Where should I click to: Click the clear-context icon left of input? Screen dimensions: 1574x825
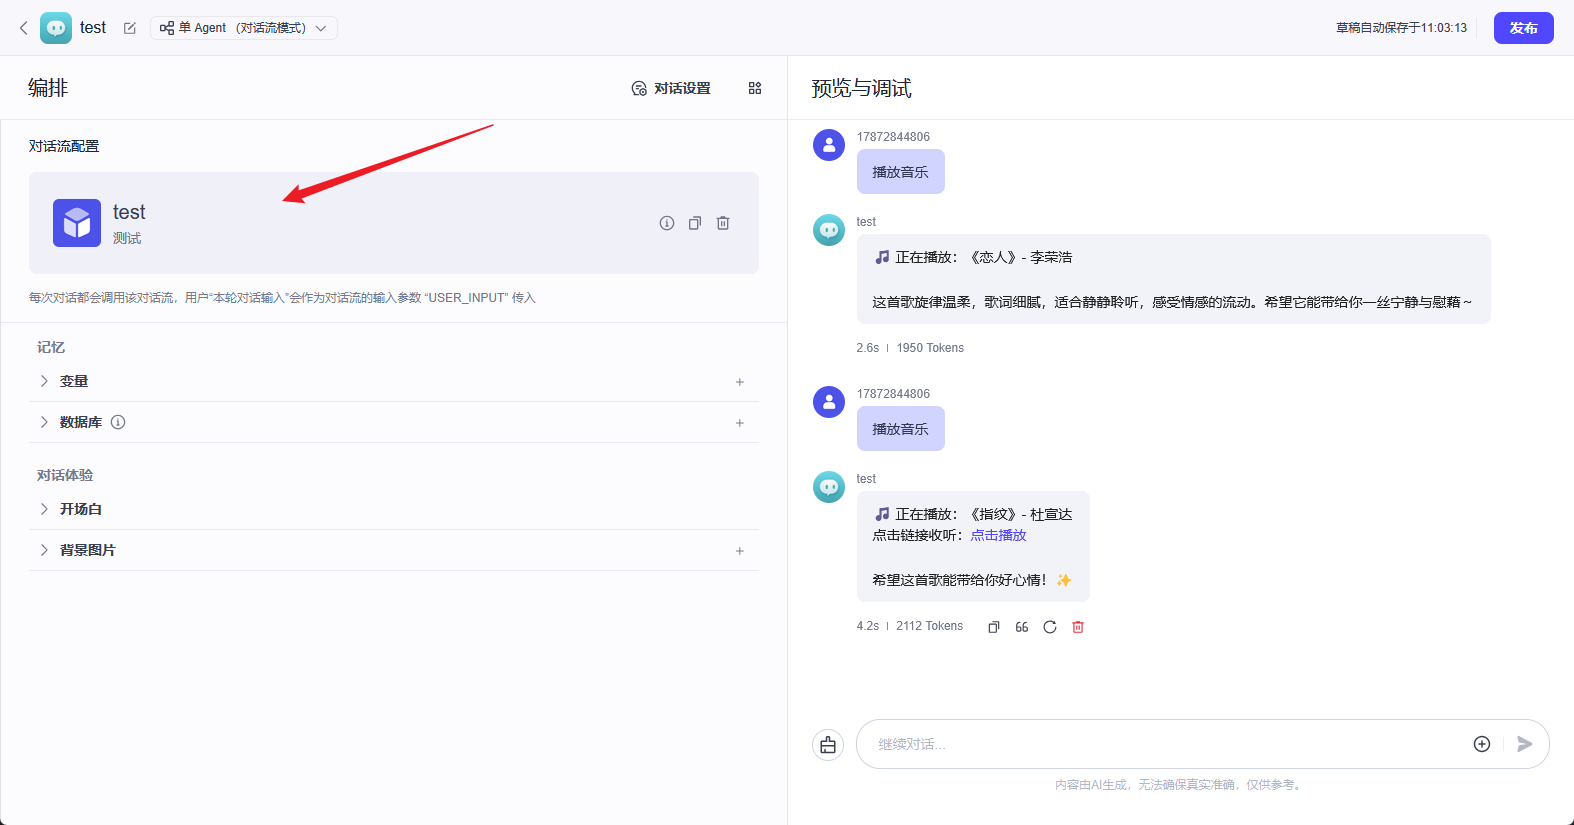click(x=828, y=745)
